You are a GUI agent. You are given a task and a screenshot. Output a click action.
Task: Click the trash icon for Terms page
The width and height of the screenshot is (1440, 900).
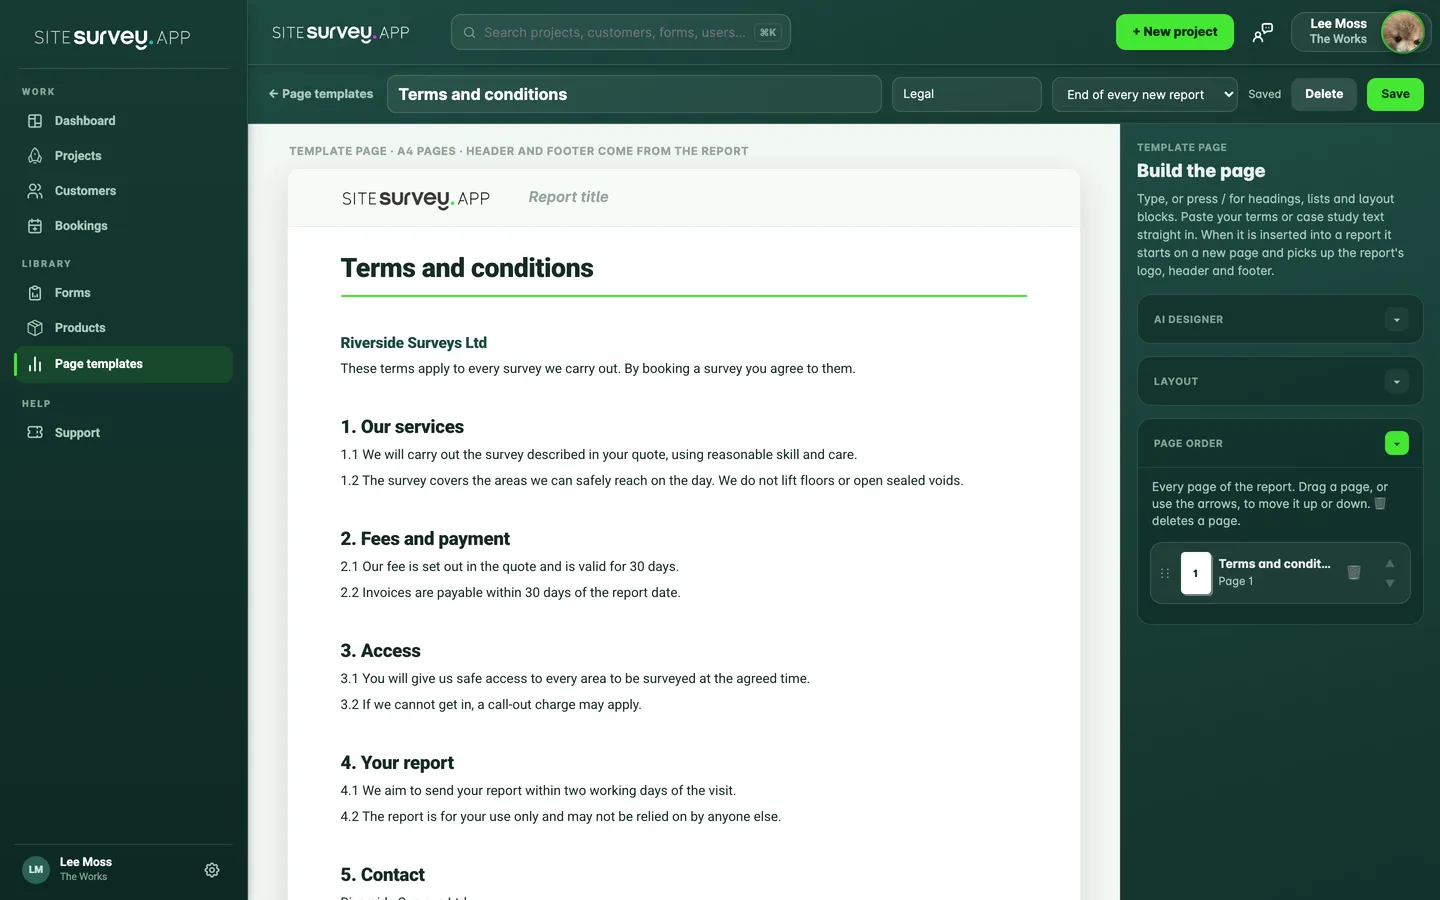tap(1354, 573)
